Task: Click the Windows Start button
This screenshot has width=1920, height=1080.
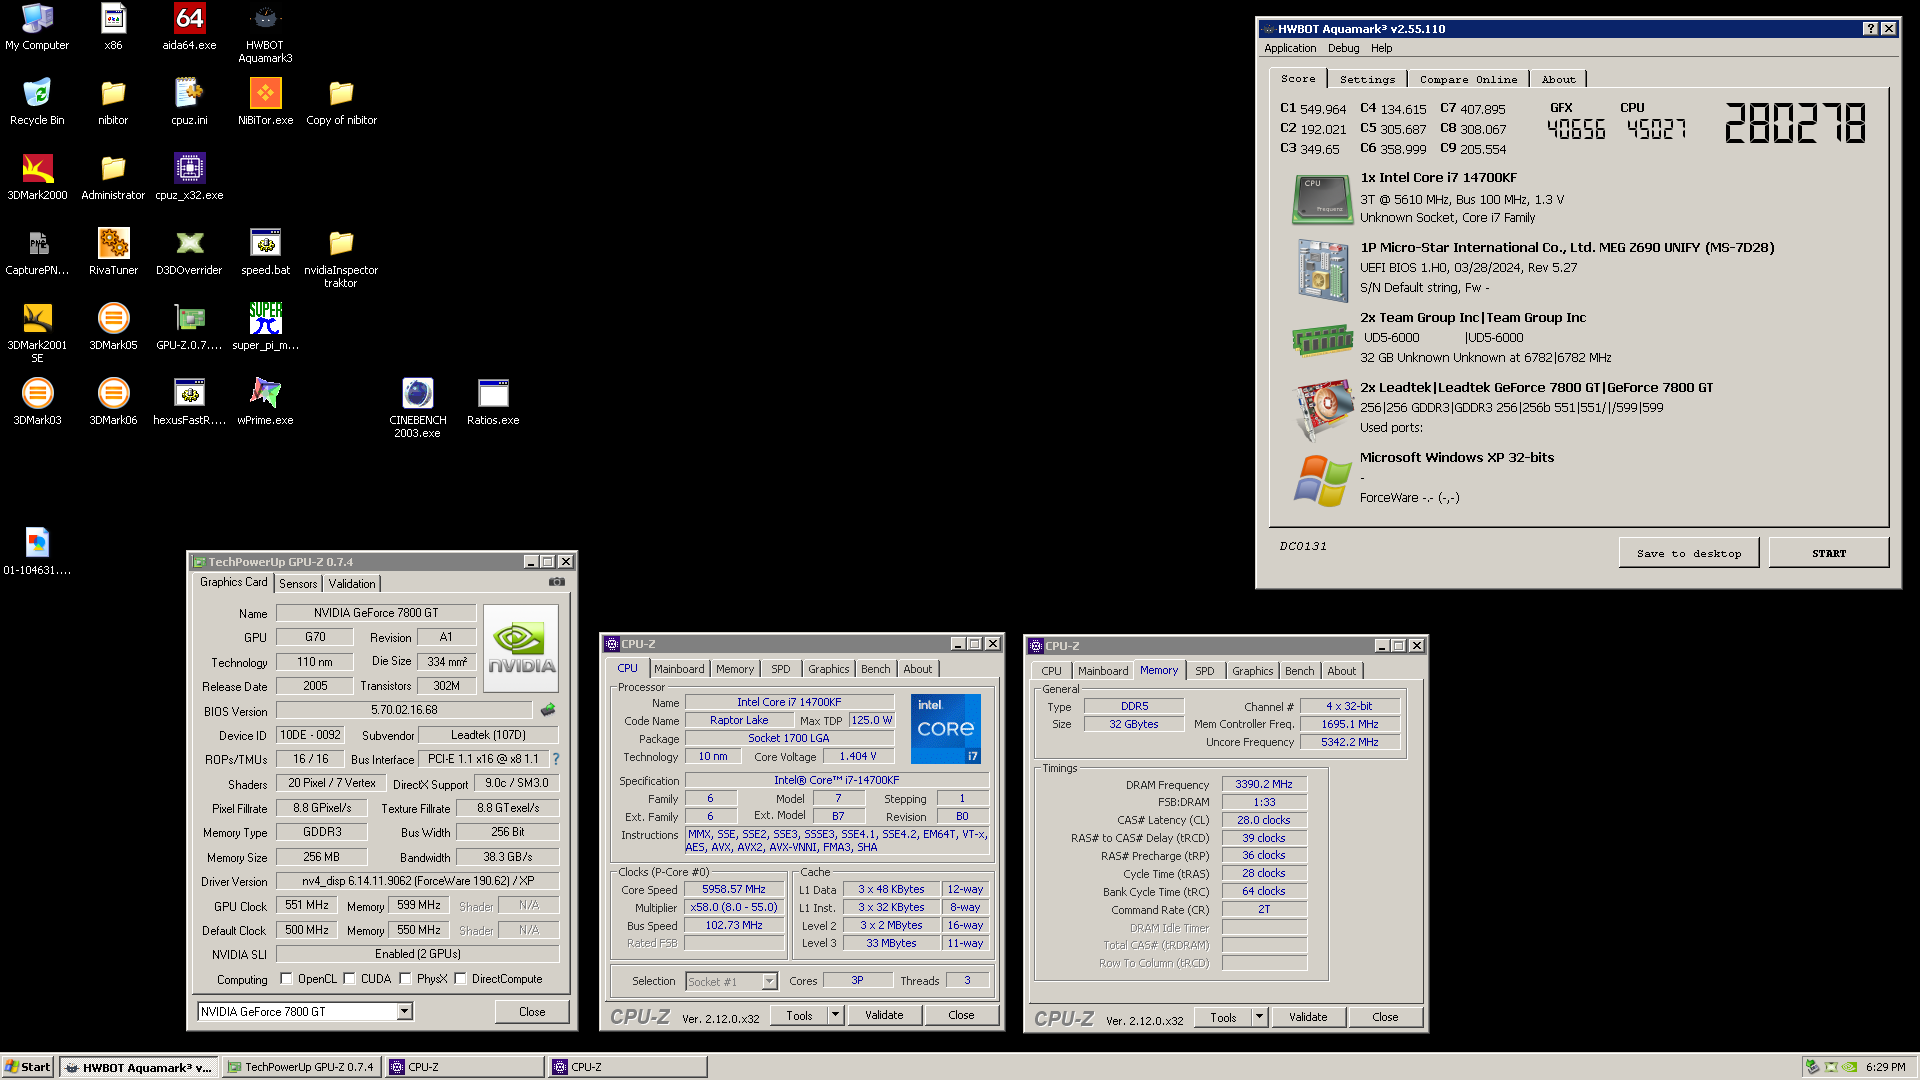Action: click(x=27, y=1067)
